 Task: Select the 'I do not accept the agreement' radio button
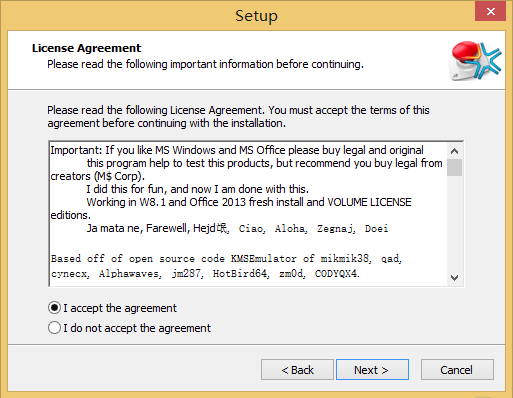[x=54, y=328]
